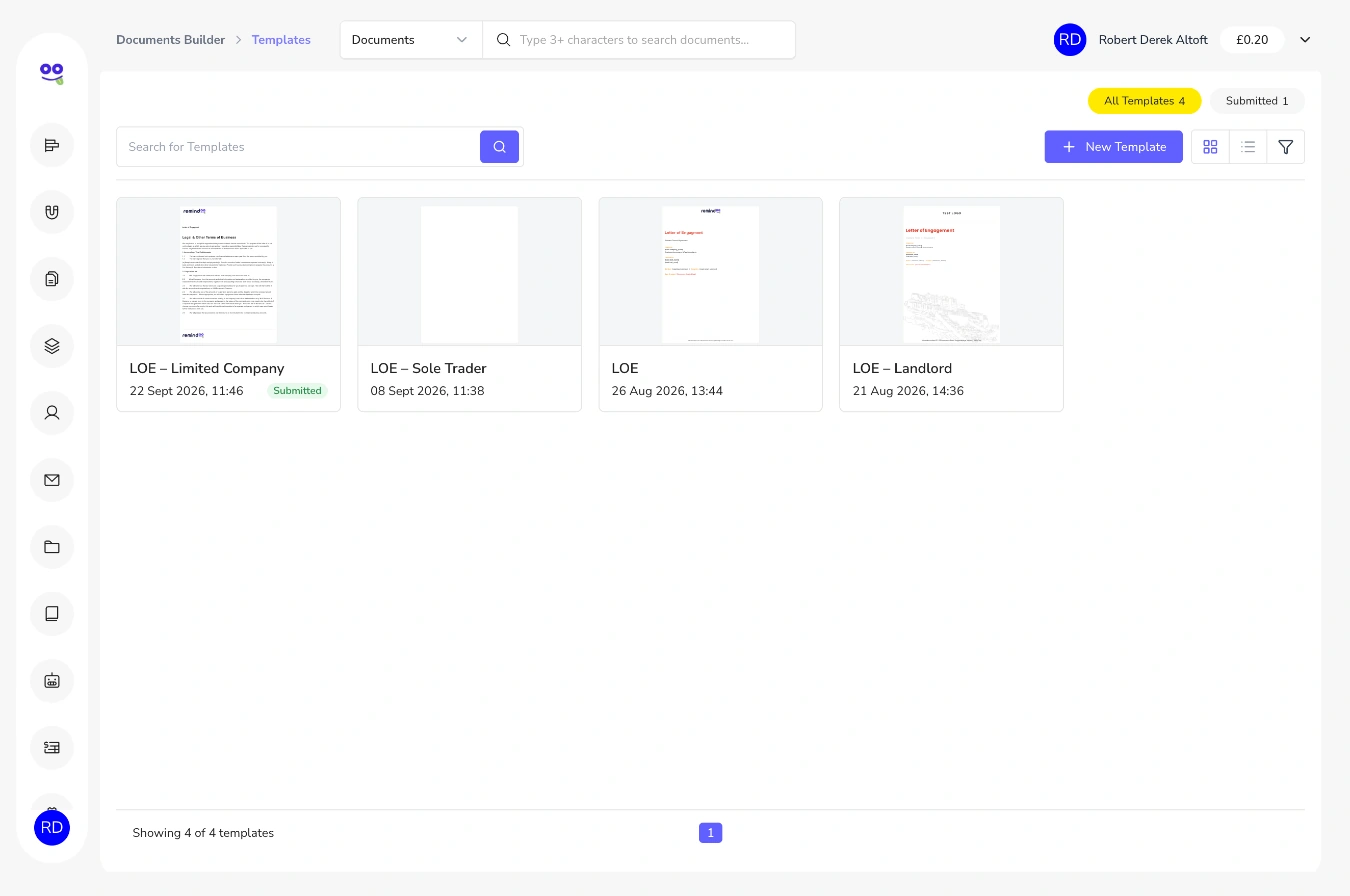Image resolution: width=1350 pixels, height=896 pixels.
Task: Open the book sidebar icon
Action: pos(52,614)
